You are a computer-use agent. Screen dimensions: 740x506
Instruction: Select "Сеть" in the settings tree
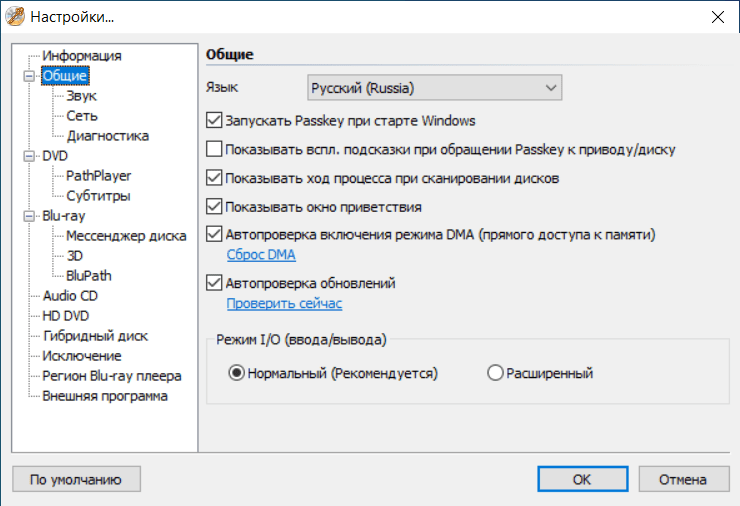pyautogui.click(x=82, y=116)
